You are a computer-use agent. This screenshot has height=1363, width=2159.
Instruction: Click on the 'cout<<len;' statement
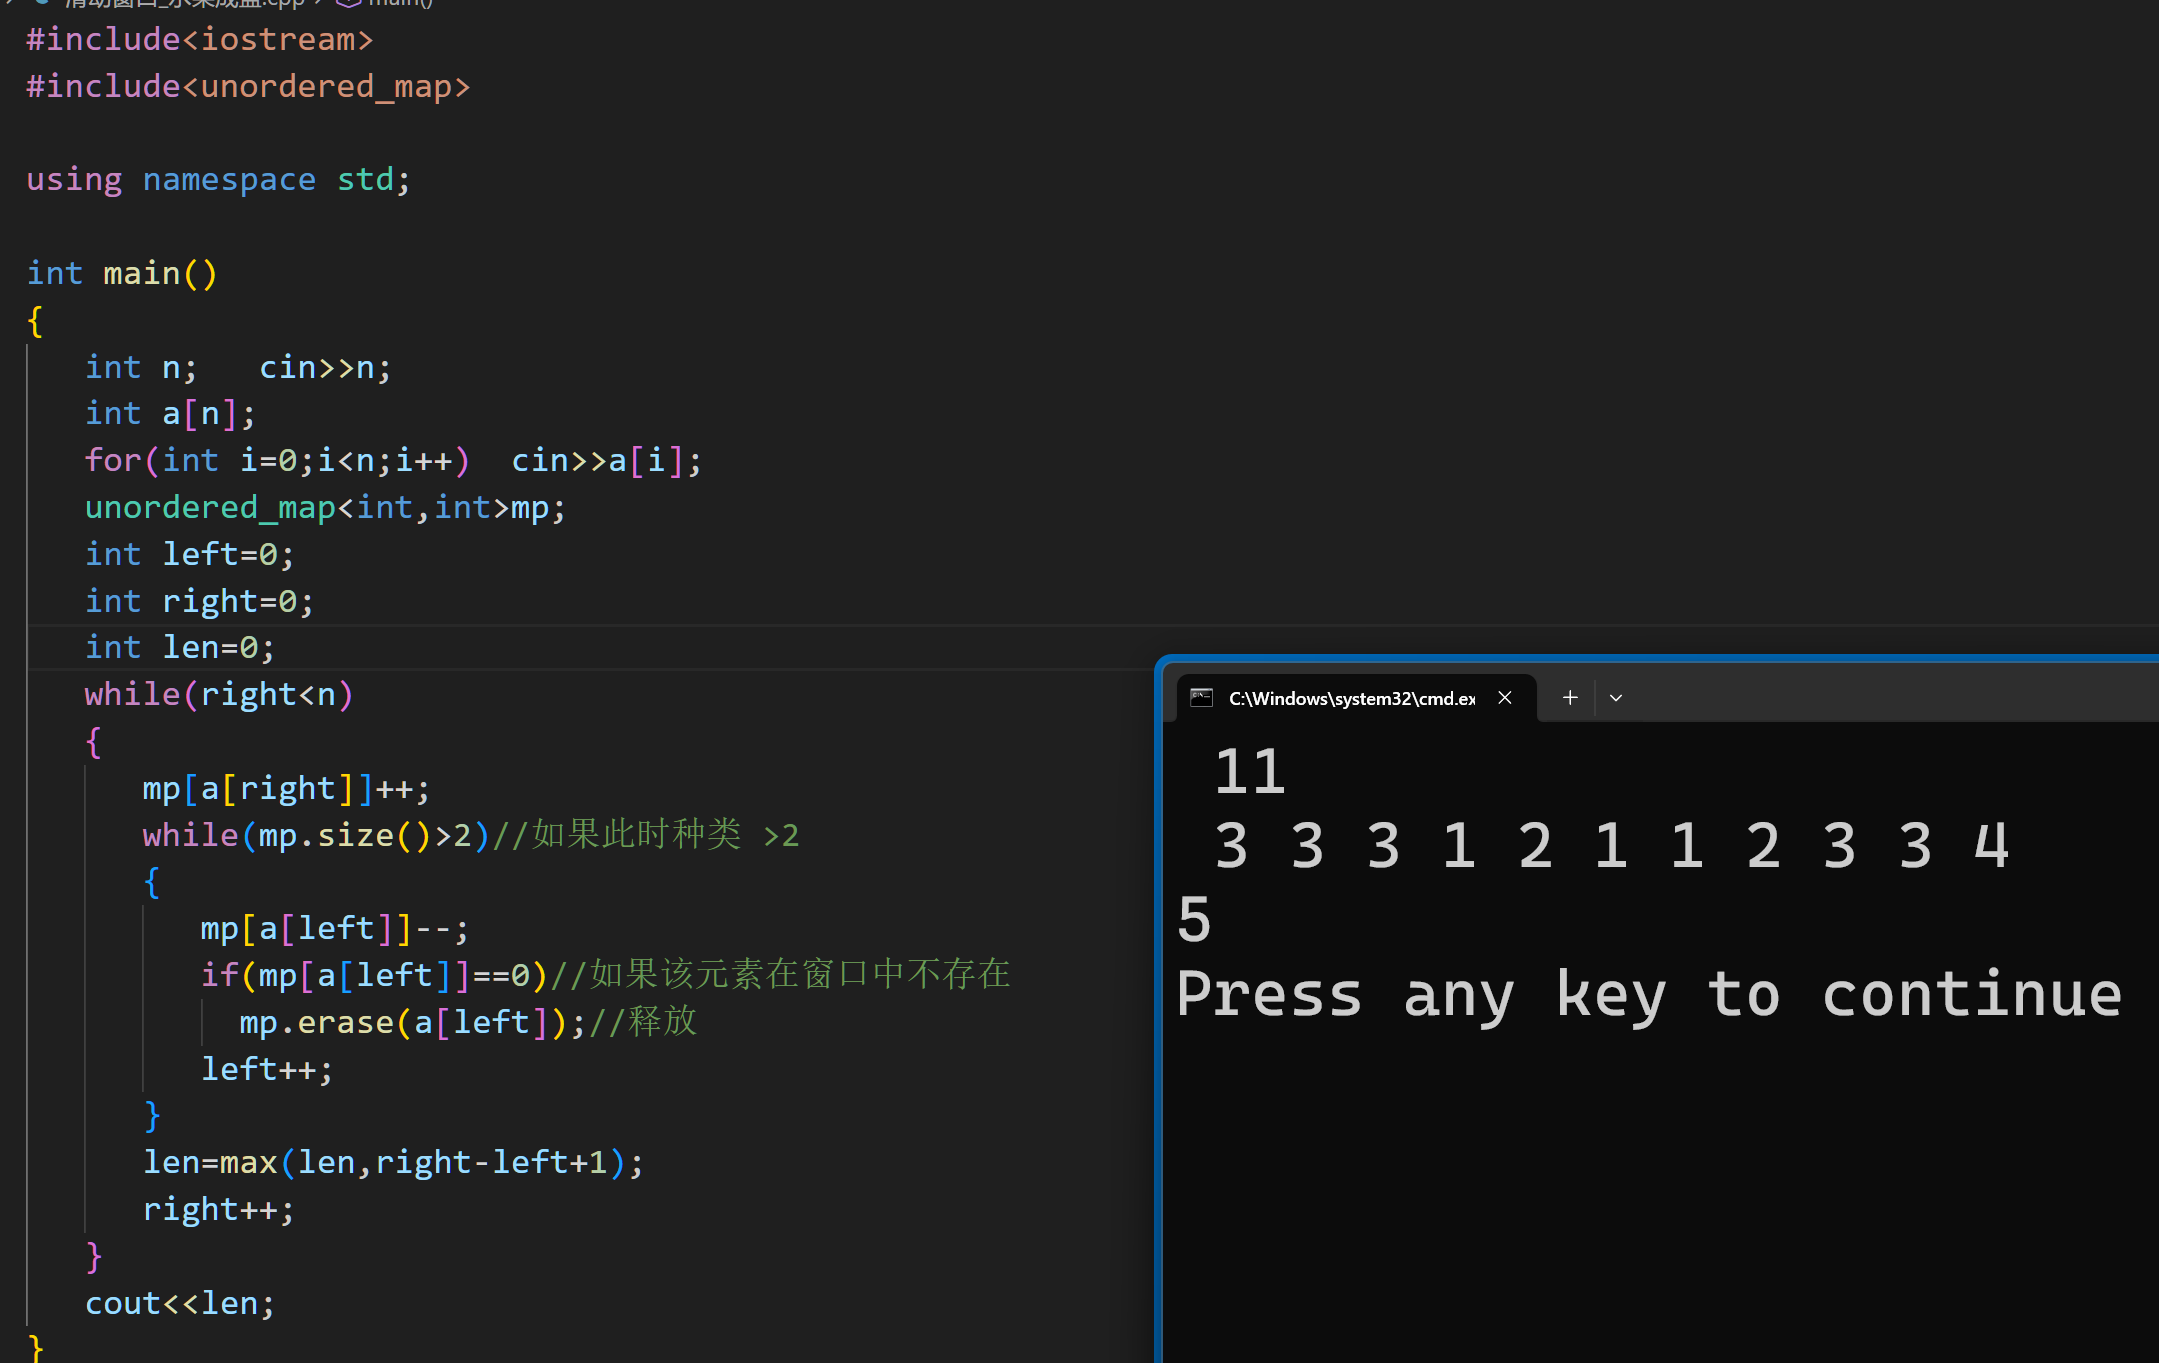180,1303
